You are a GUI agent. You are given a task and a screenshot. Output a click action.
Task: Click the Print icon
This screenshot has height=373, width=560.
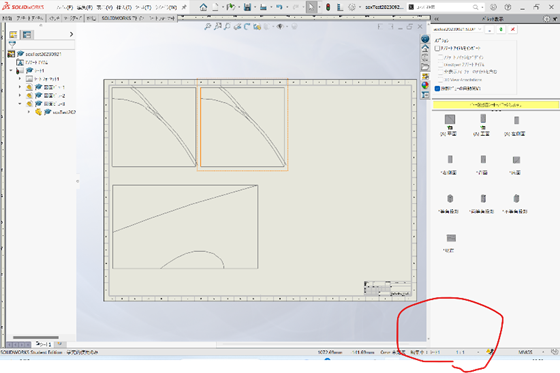pos(263,7)
